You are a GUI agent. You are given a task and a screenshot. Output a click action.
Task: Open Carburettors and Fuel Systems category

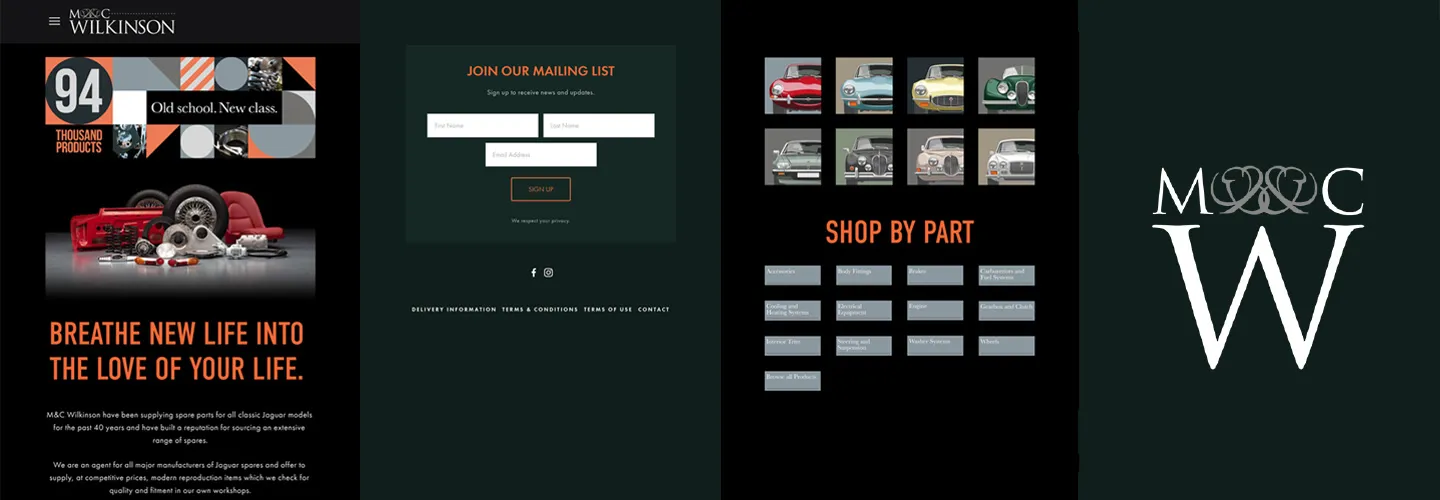1006,275
